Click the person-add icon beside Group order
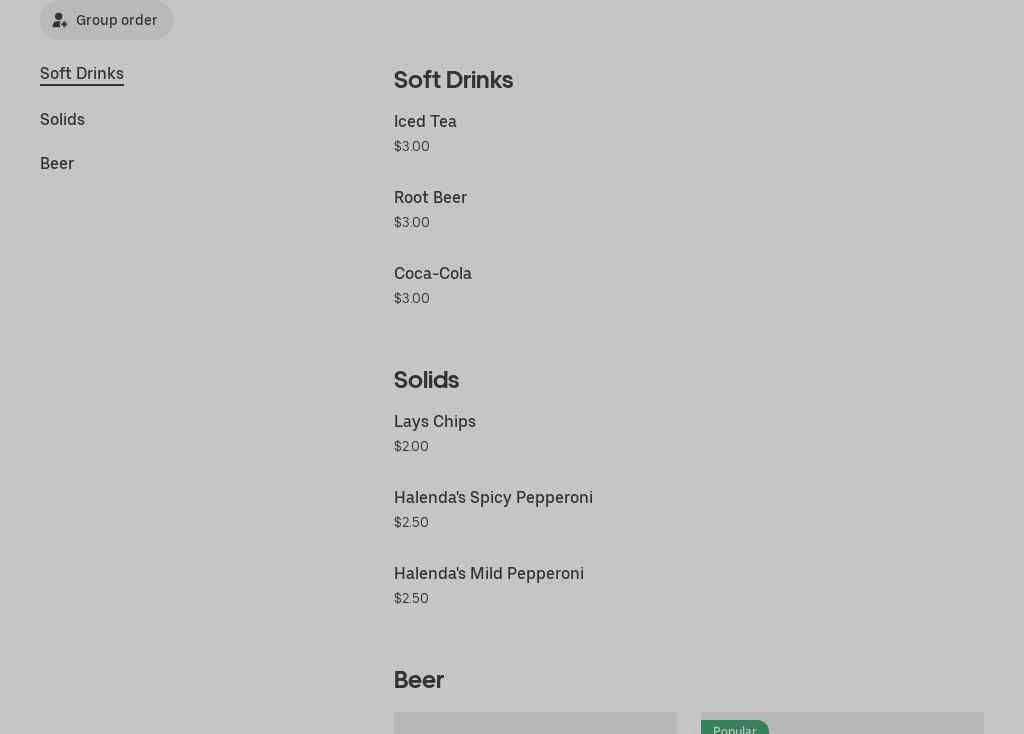Screen dimensions: 1024x734 60,20
